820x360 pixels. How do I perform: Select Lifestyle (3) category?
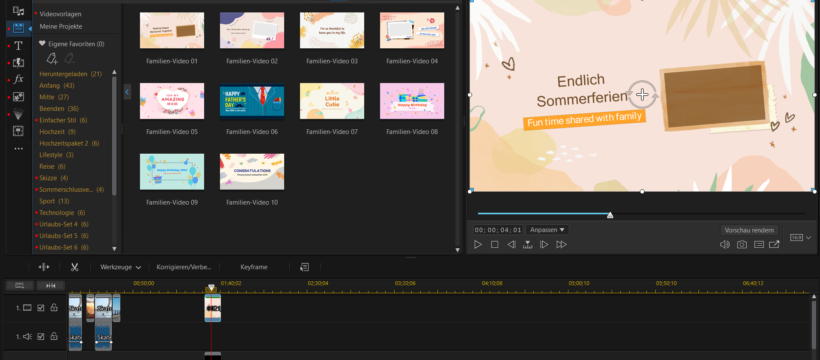tap(56, 155)
